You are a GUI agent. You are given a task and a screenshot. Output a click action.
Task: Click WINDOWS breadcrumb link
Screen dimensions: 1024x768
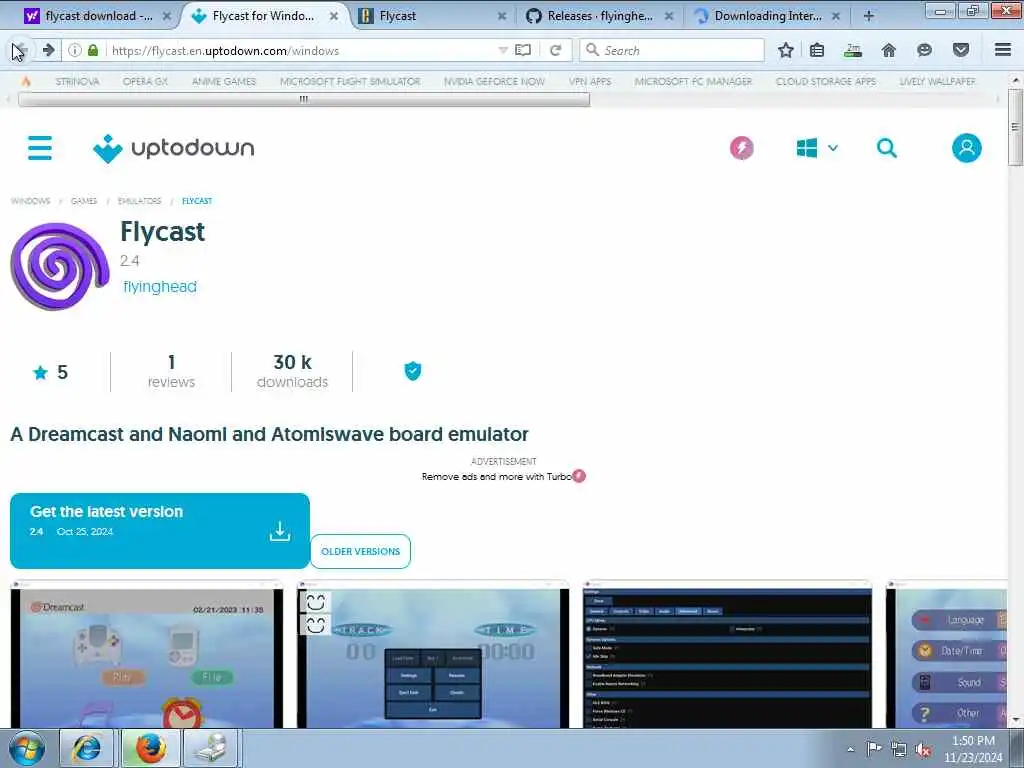(x=31, y=201)
